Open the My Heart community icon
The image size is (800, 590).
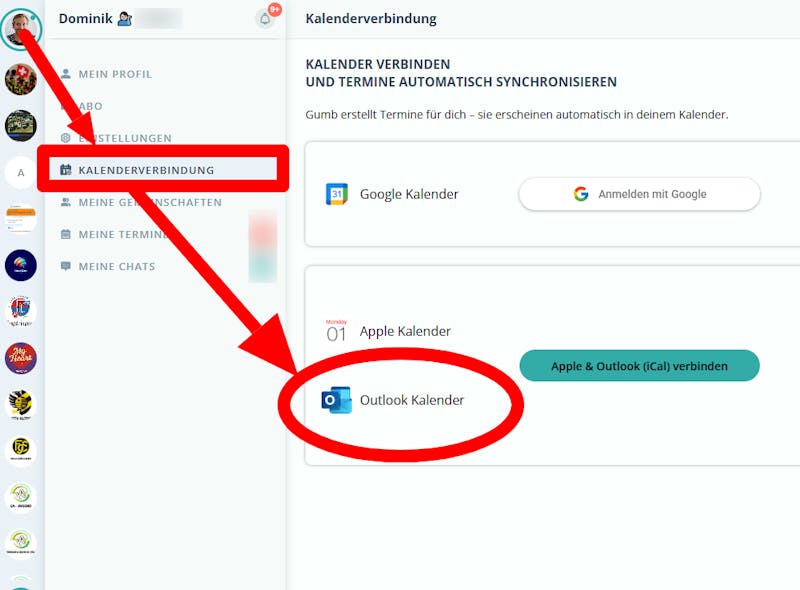(21, 358)
